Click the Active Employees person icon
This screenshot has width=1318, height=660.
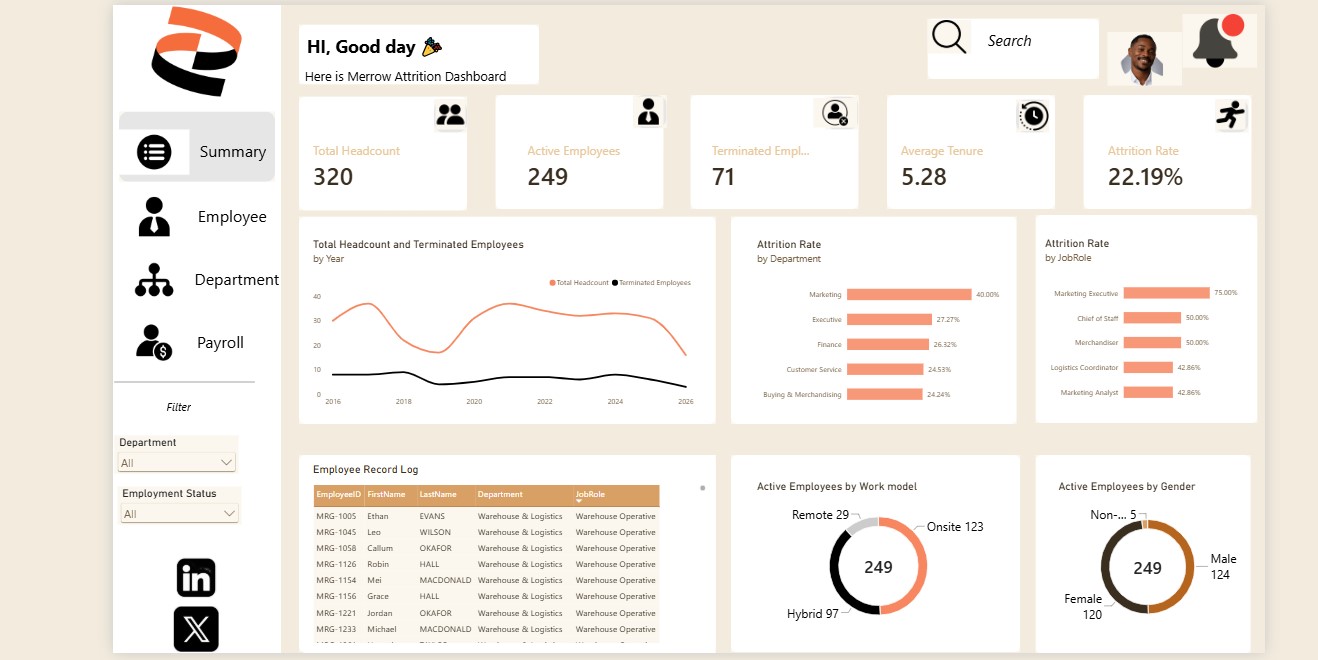click(x=648, y=112)
